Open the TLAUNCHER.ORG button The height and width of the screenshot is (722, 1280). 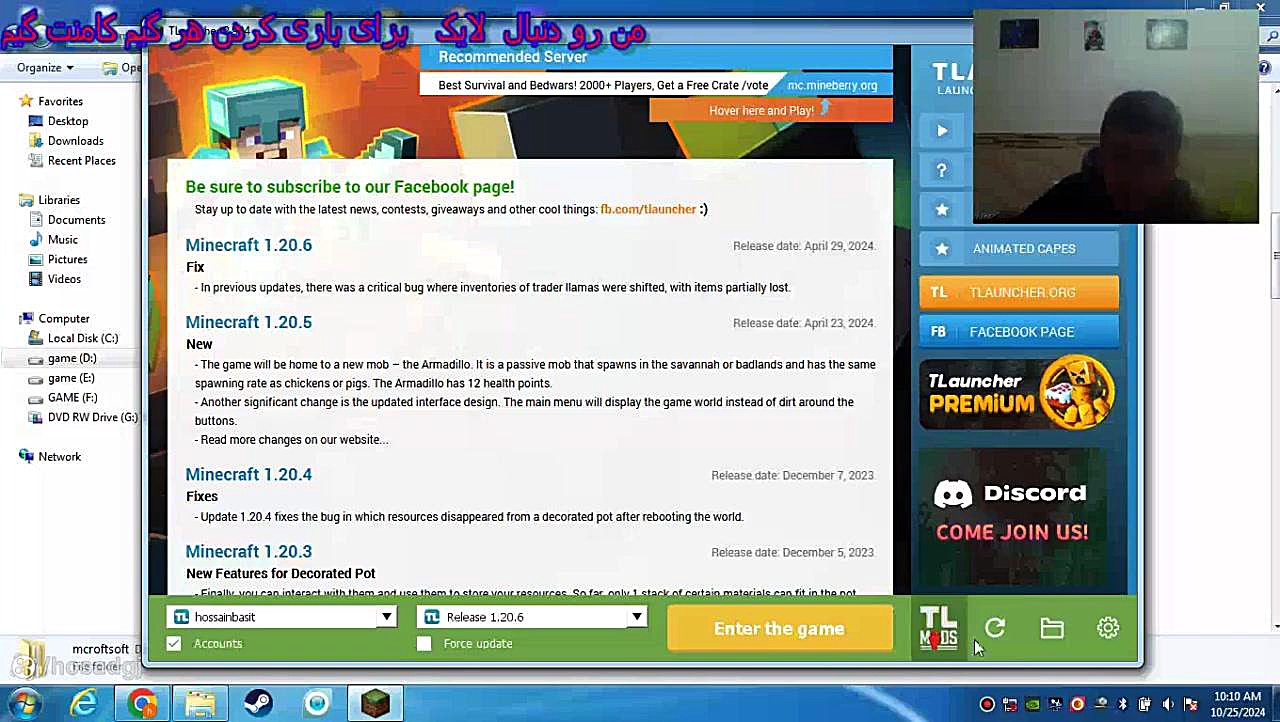pos(1019,292)
